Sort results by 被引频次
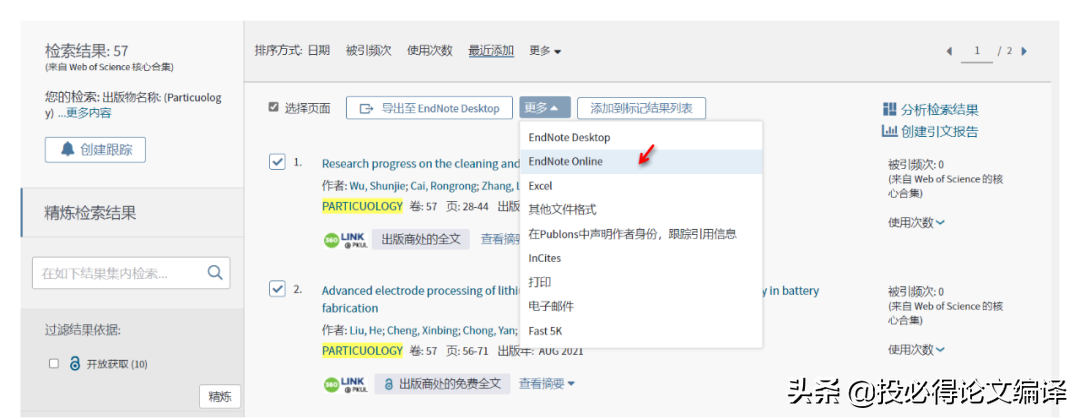Viewport: 1080px width, 419px height. coord(368,50)
